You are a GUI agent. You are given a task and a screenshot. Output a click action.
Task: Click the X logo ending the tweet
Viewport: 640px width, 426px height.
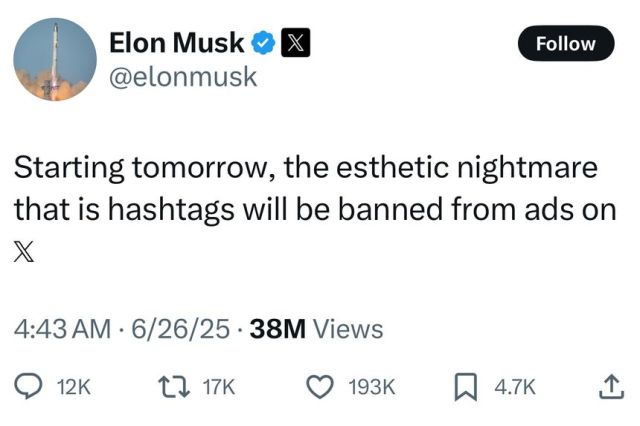(x=24, y=251)
